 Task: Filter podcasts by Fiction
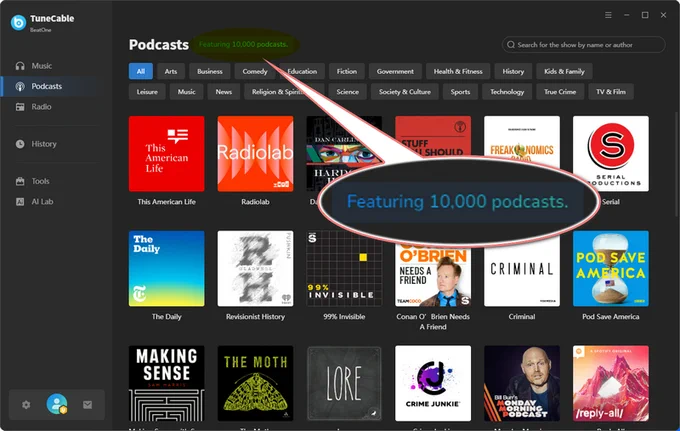[347, 72]
